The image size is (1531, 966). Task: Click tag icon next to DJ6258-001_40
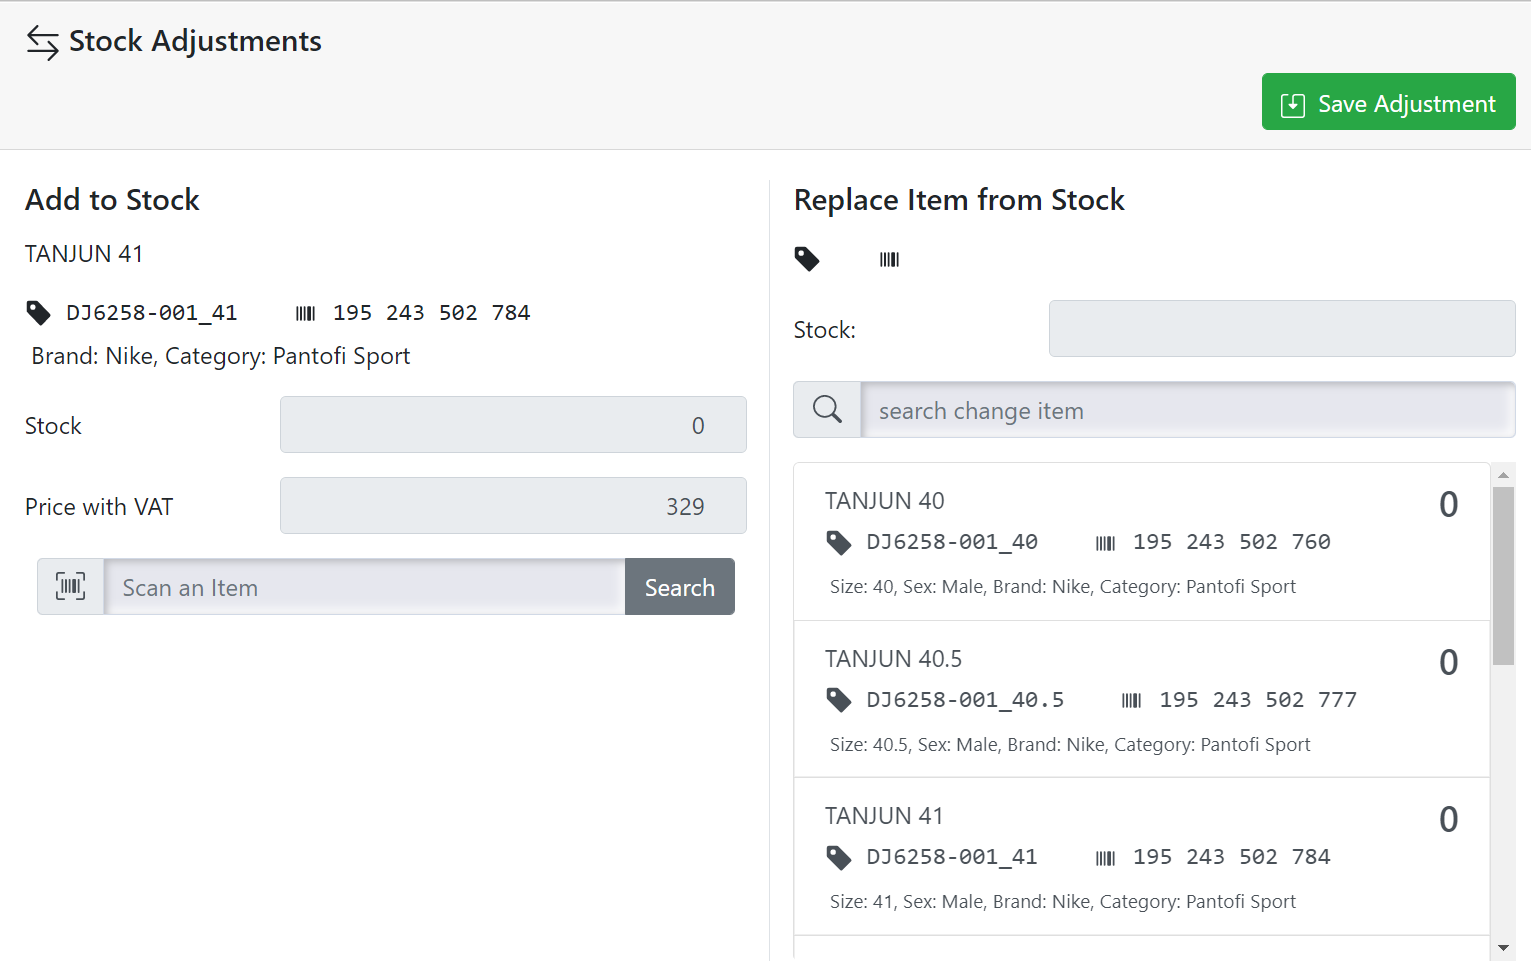(x=839, y=543)
